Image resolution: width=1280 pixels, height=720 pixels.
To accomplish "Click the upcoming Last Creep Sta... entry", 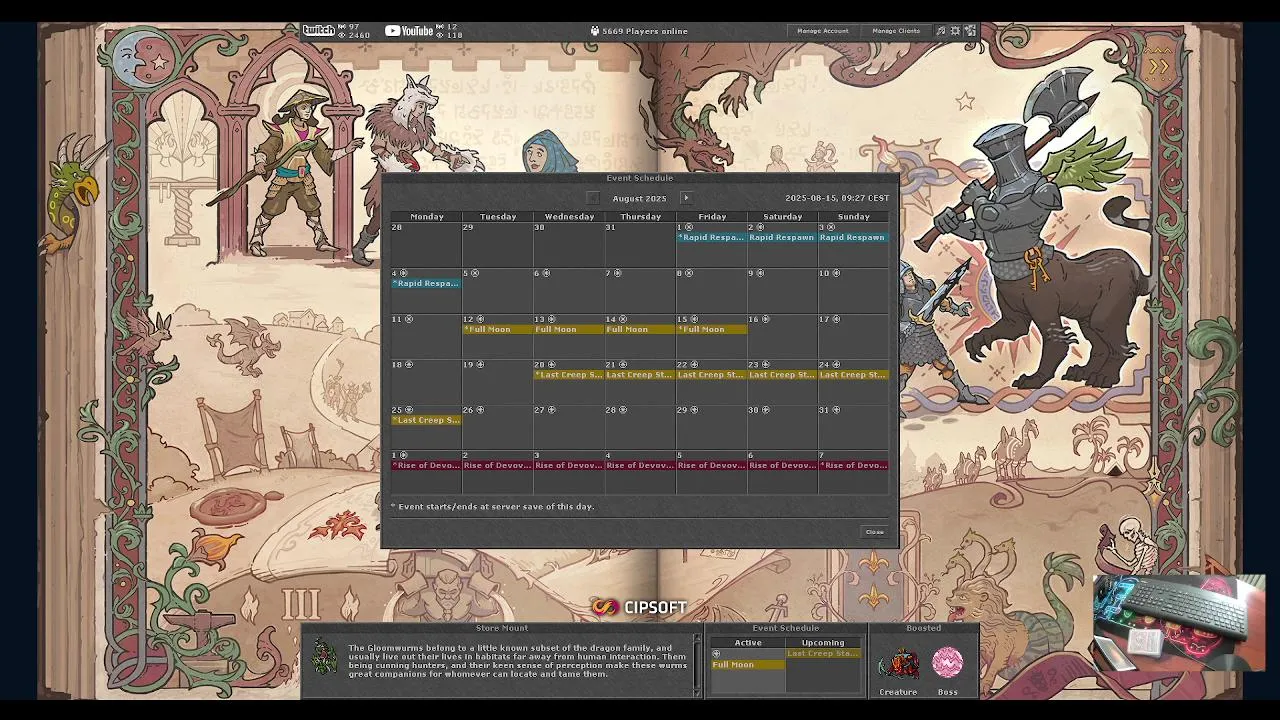I will [823, 654].
